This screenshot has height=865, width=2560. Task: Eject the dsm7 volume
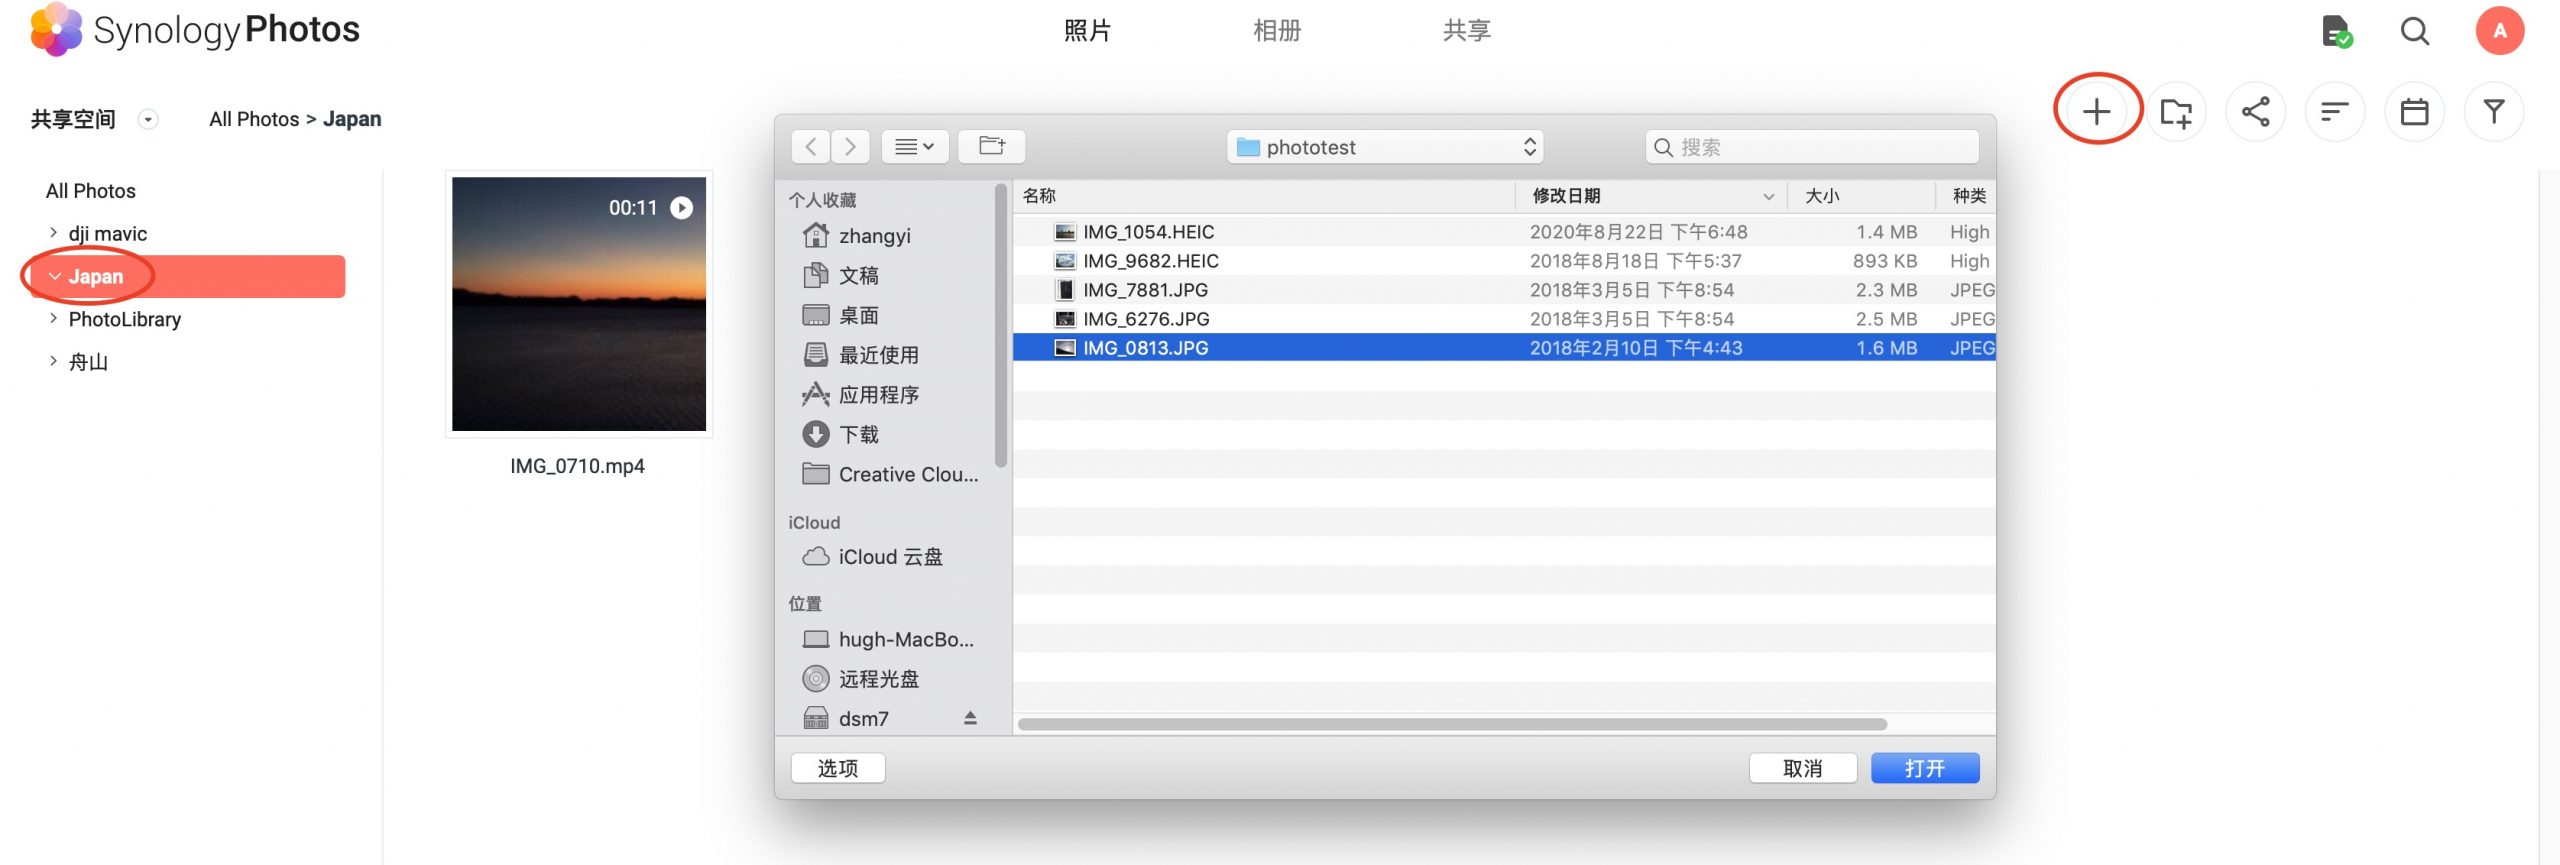tap(970, 718)
